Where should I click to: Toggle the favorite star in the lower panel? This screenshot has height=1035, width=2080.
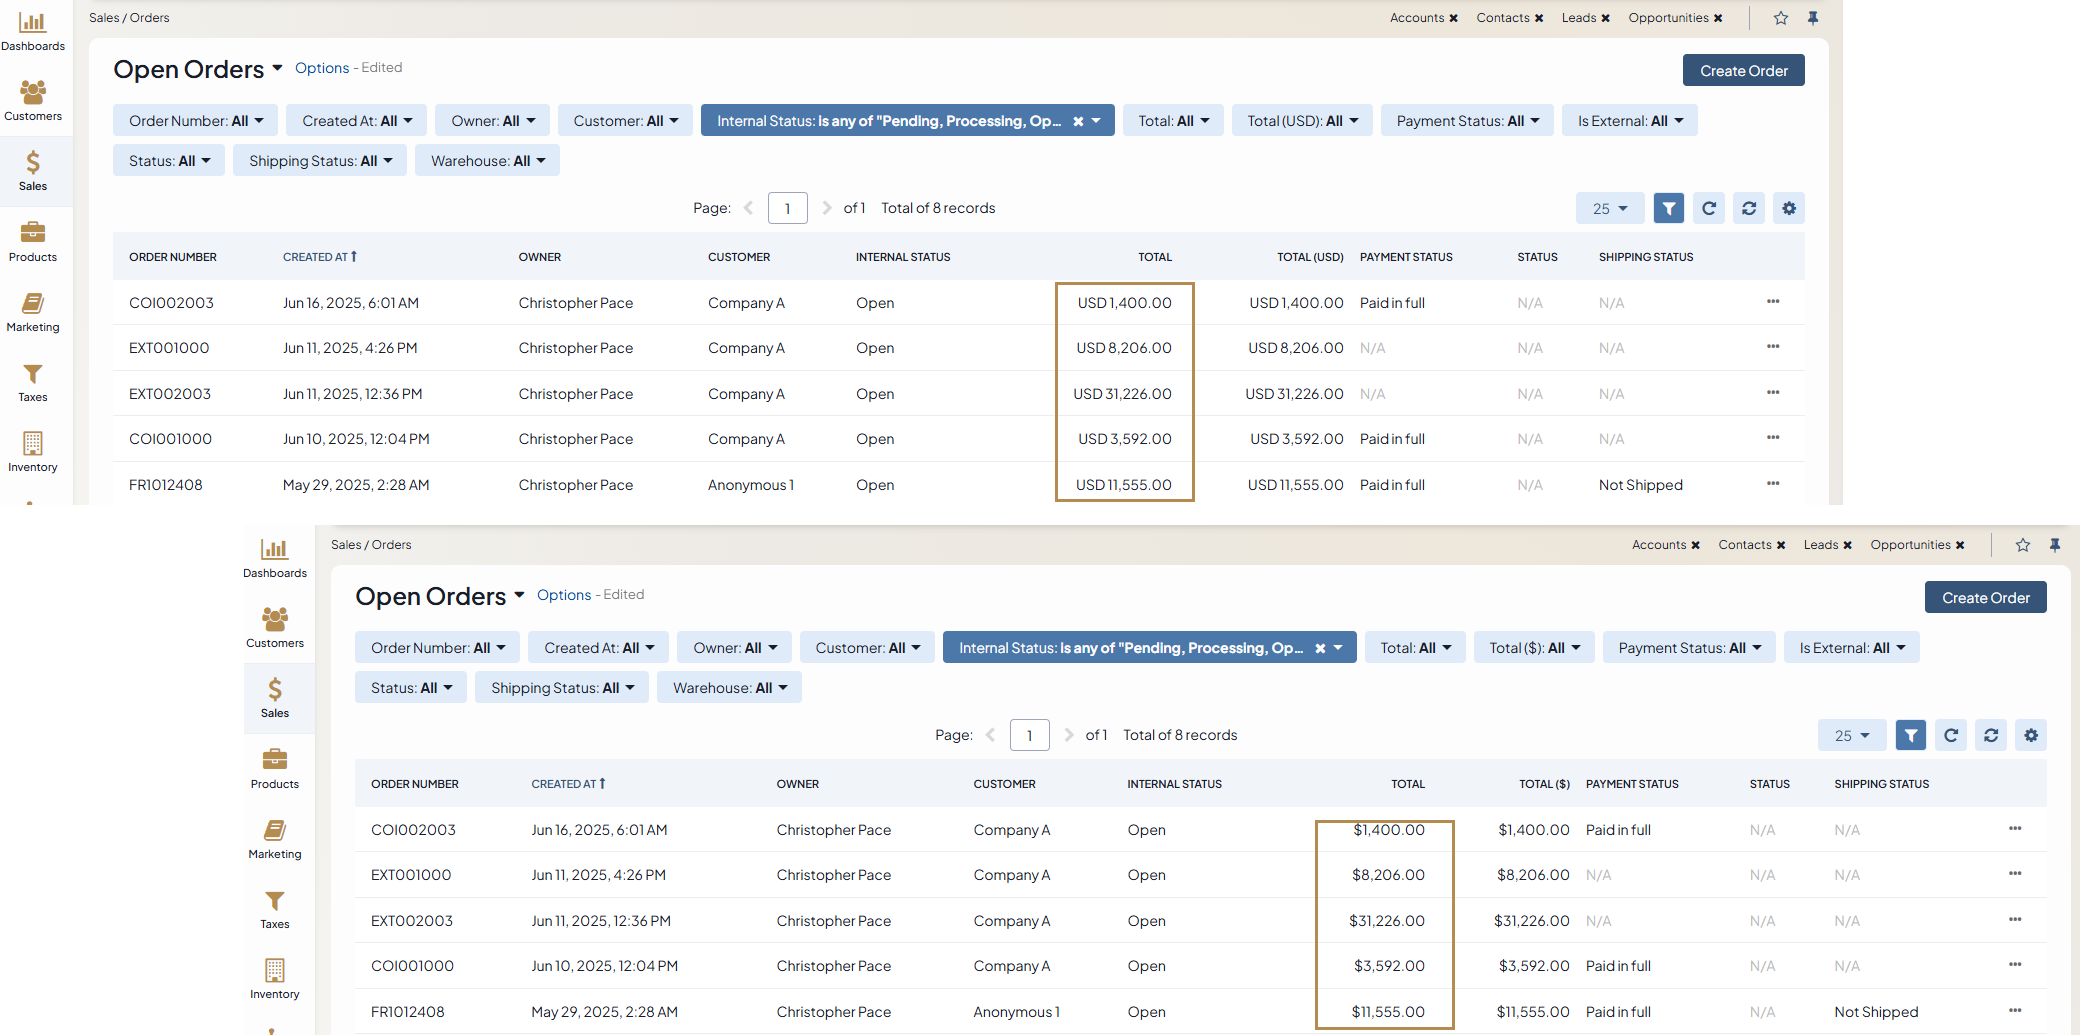2022,545
